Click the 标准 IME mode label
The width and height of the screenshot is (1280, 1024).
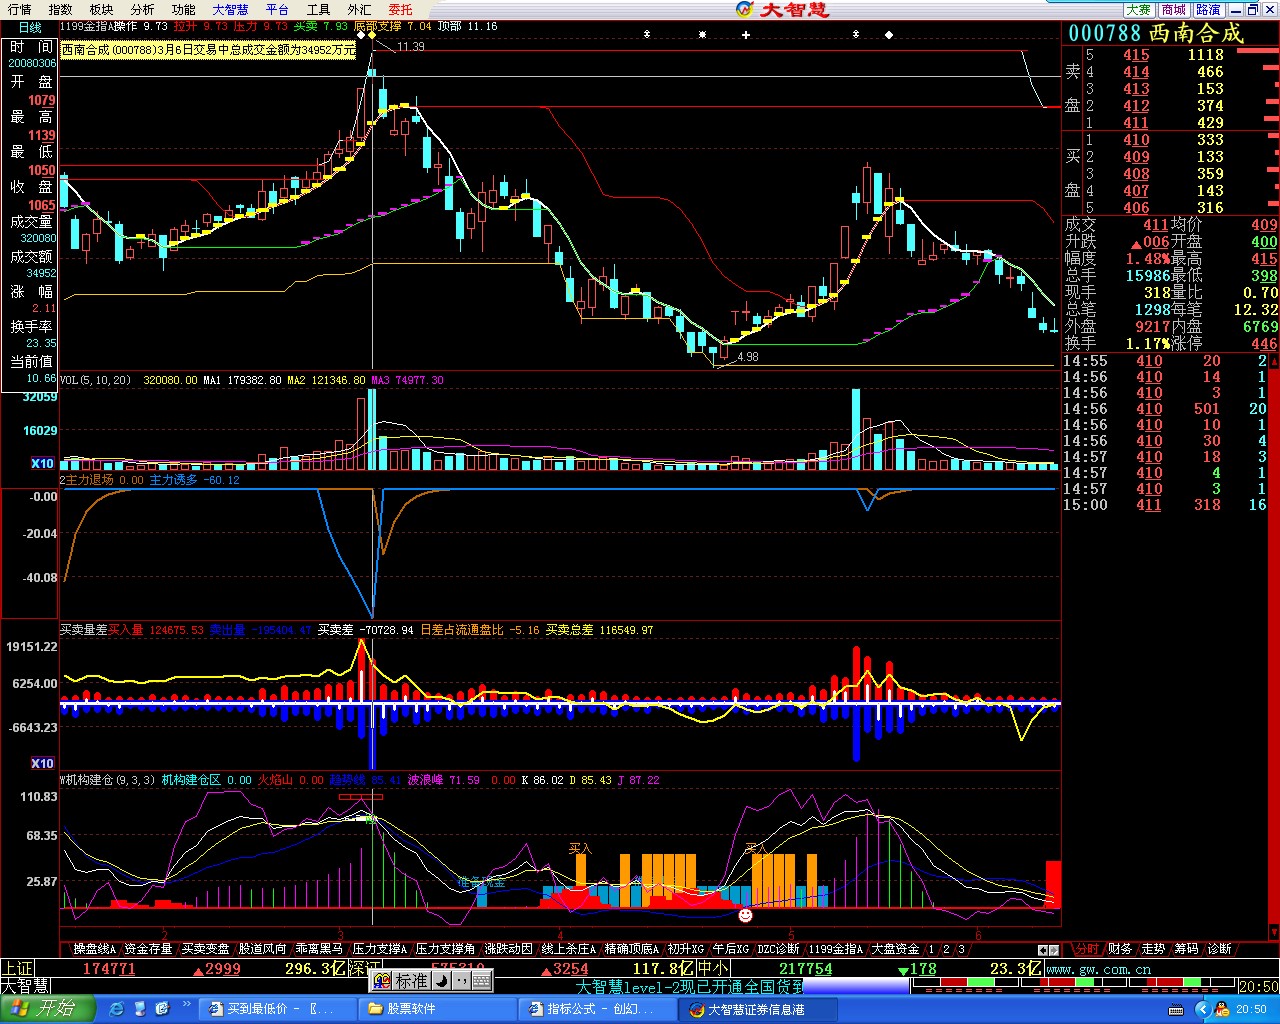[x=411, y=981]
